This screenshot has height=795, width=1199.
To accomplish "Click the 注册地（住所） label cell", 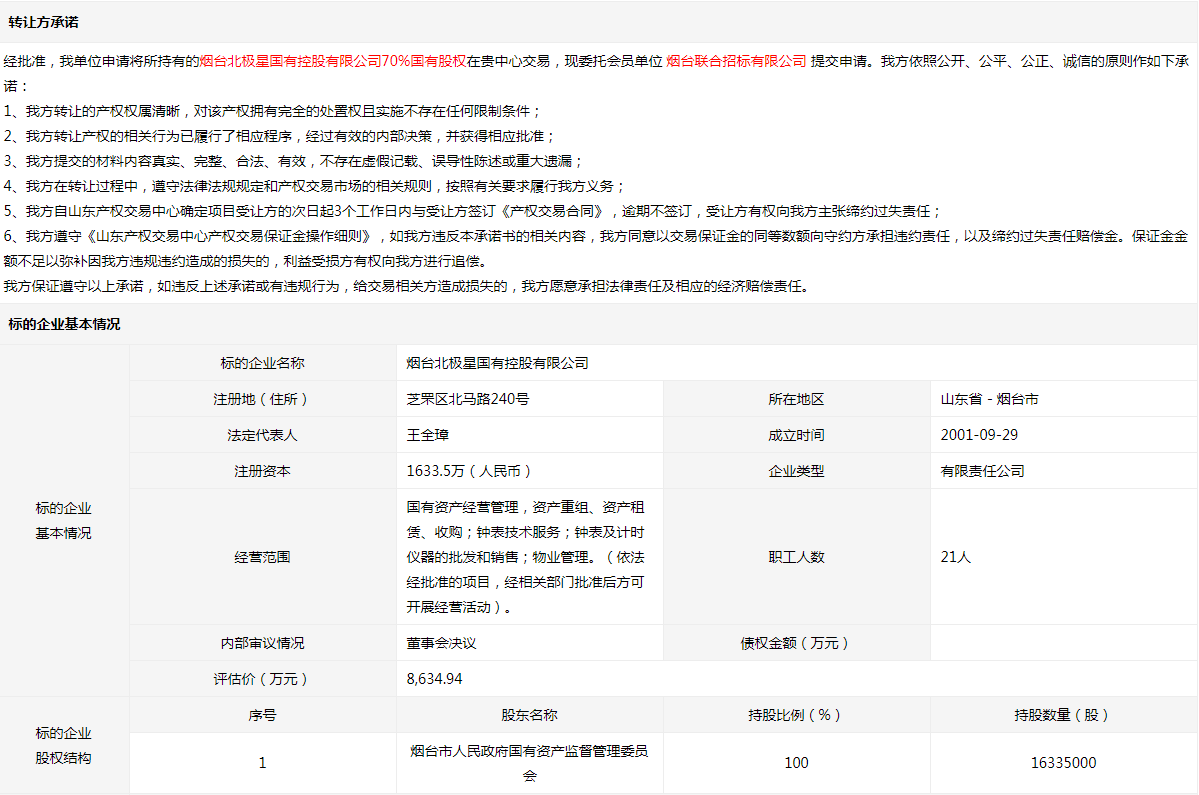I will click(262, 399).
